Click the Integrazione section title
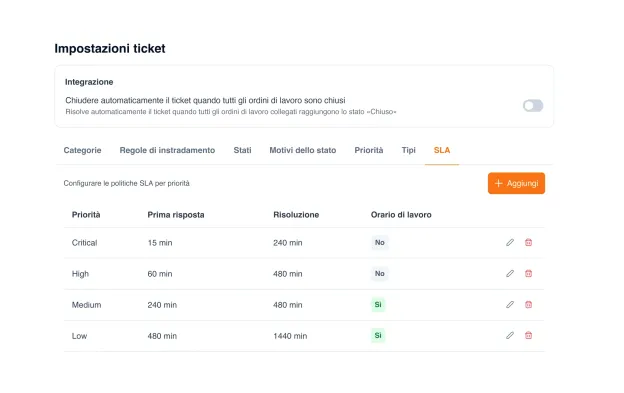 (x=89, y=82)
